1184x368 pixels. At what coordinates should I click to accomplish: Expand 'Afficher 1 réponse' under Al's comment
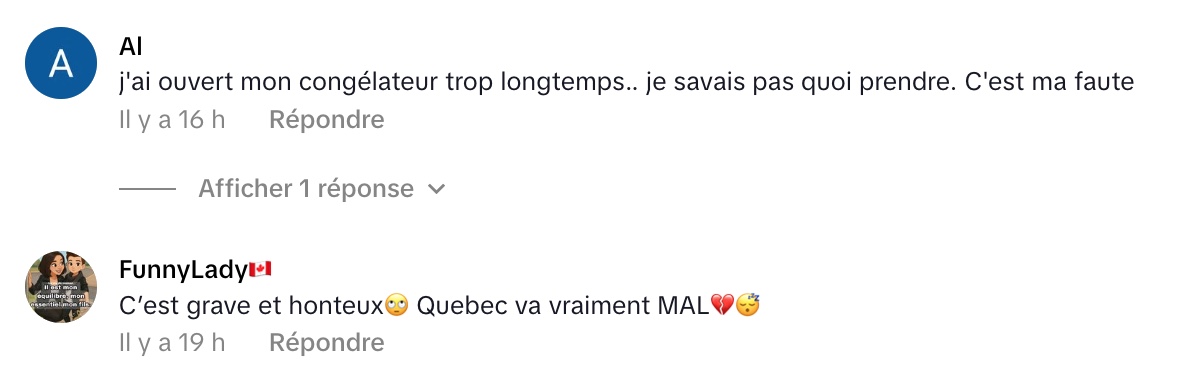[x=306, y=188]
